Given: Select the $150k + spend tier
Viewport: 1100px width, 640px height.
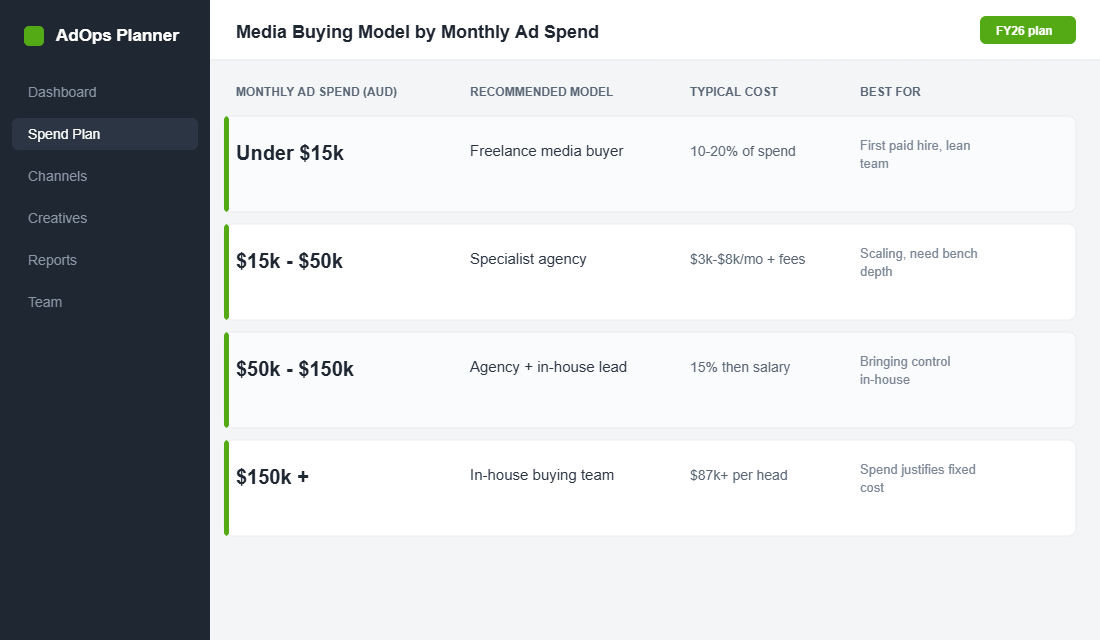Looking at the screenshot, I should point(272,477).
